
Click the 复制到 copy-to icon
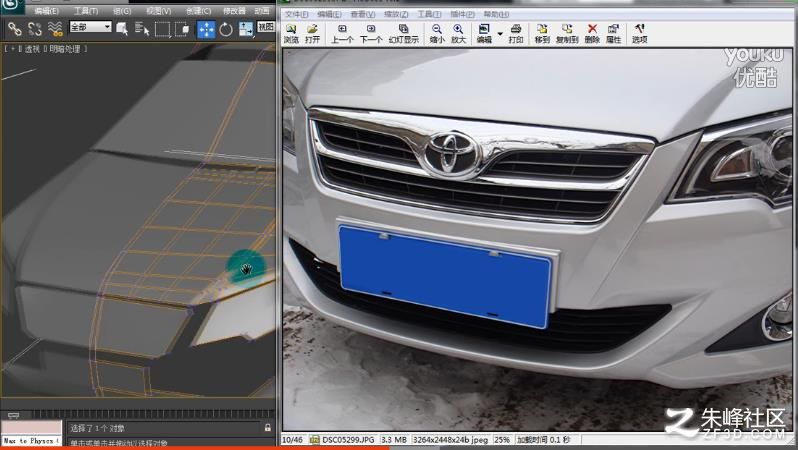coord(567,34)
